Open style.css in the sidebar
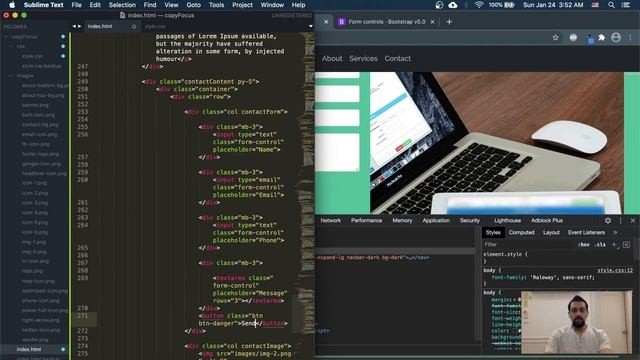Screen dimensions: 640x360 click(x=32, y=56)
